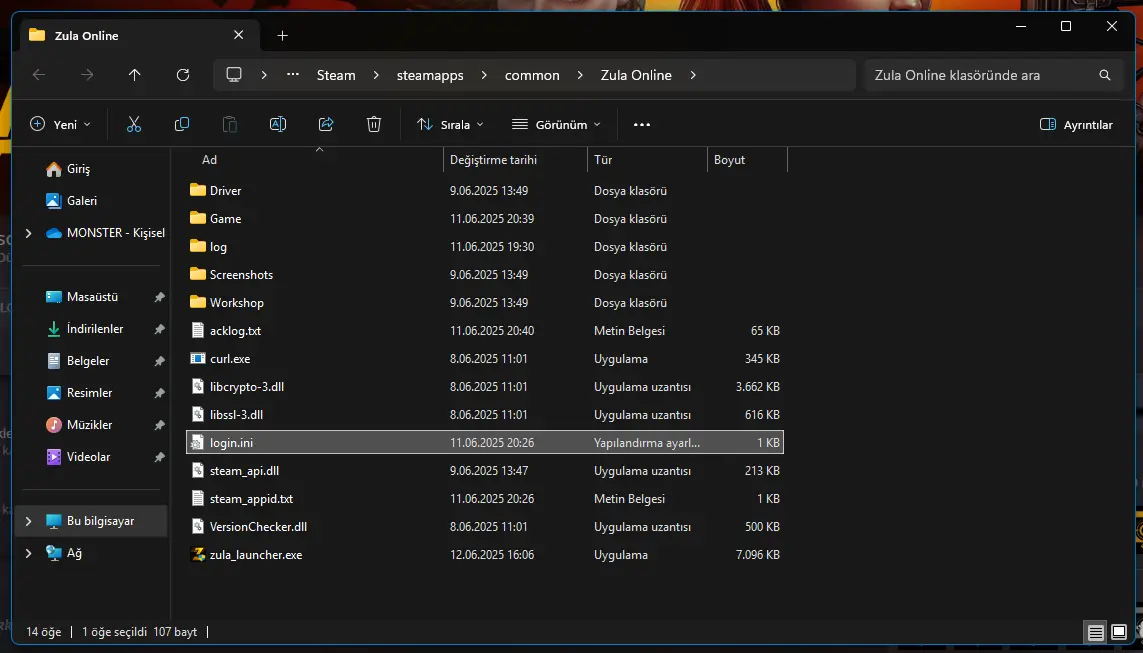Expand the Ağ network tree node
This screenshot has width=1143, height=653.
28,553
